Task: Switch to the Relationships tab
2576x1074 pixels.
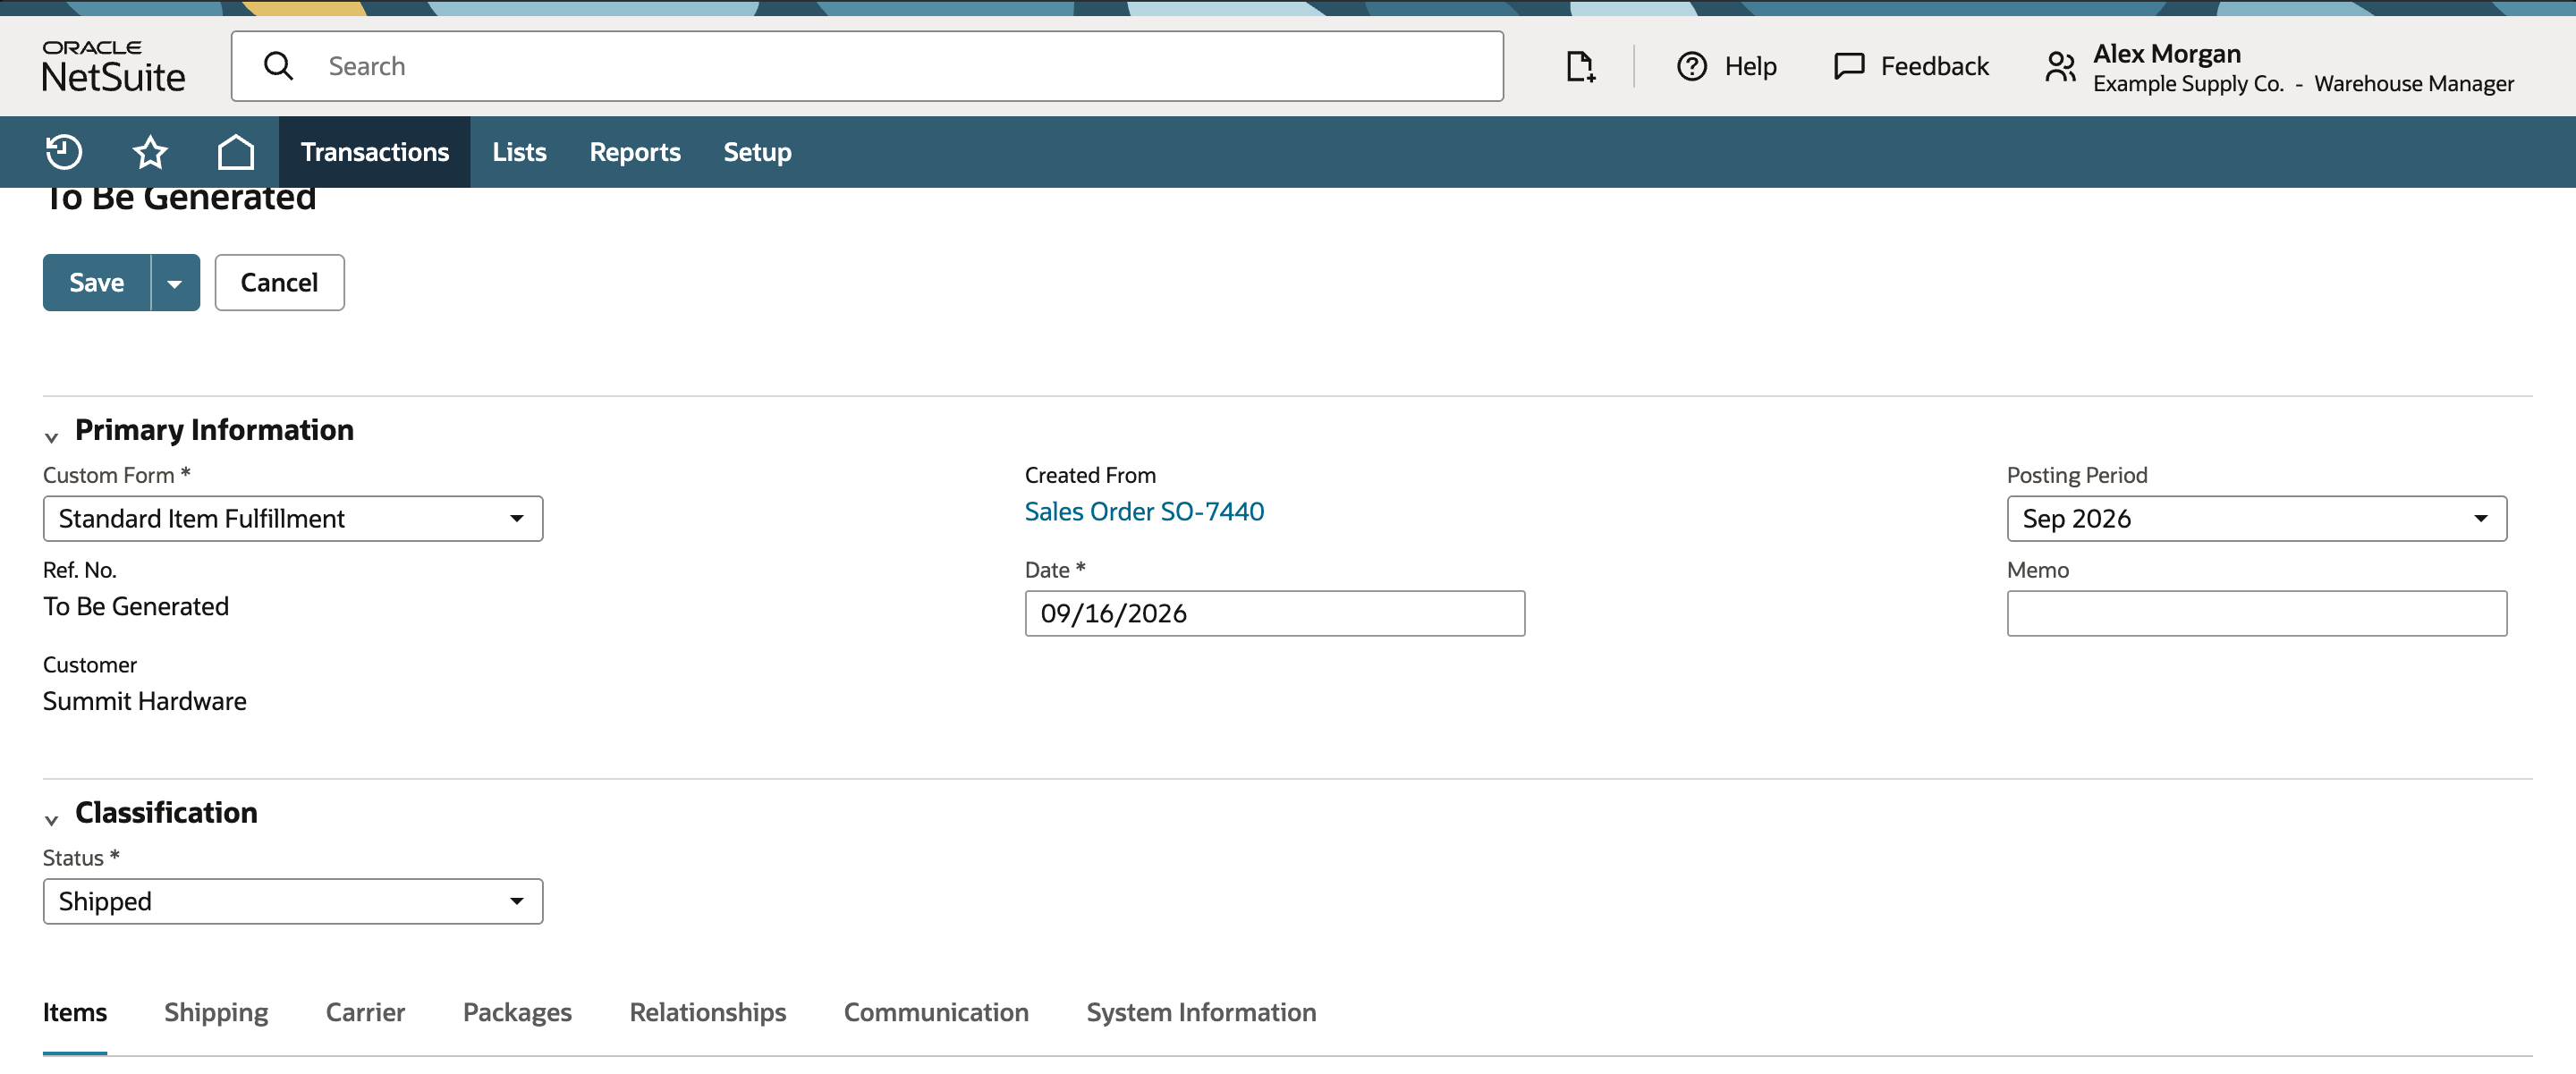Action: click(x=708, y=1012)
